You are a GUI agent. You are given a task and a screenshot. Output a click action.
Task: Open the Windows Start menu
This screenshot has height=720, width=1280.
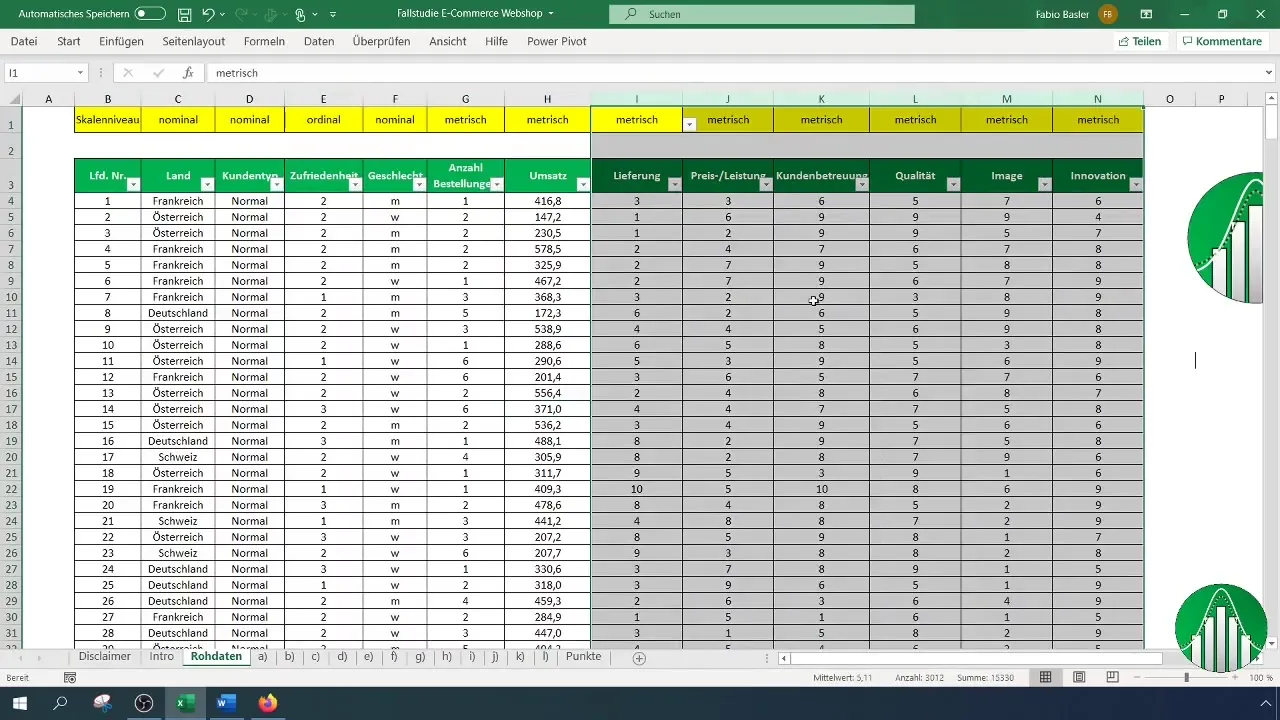[x=18, y=703]
